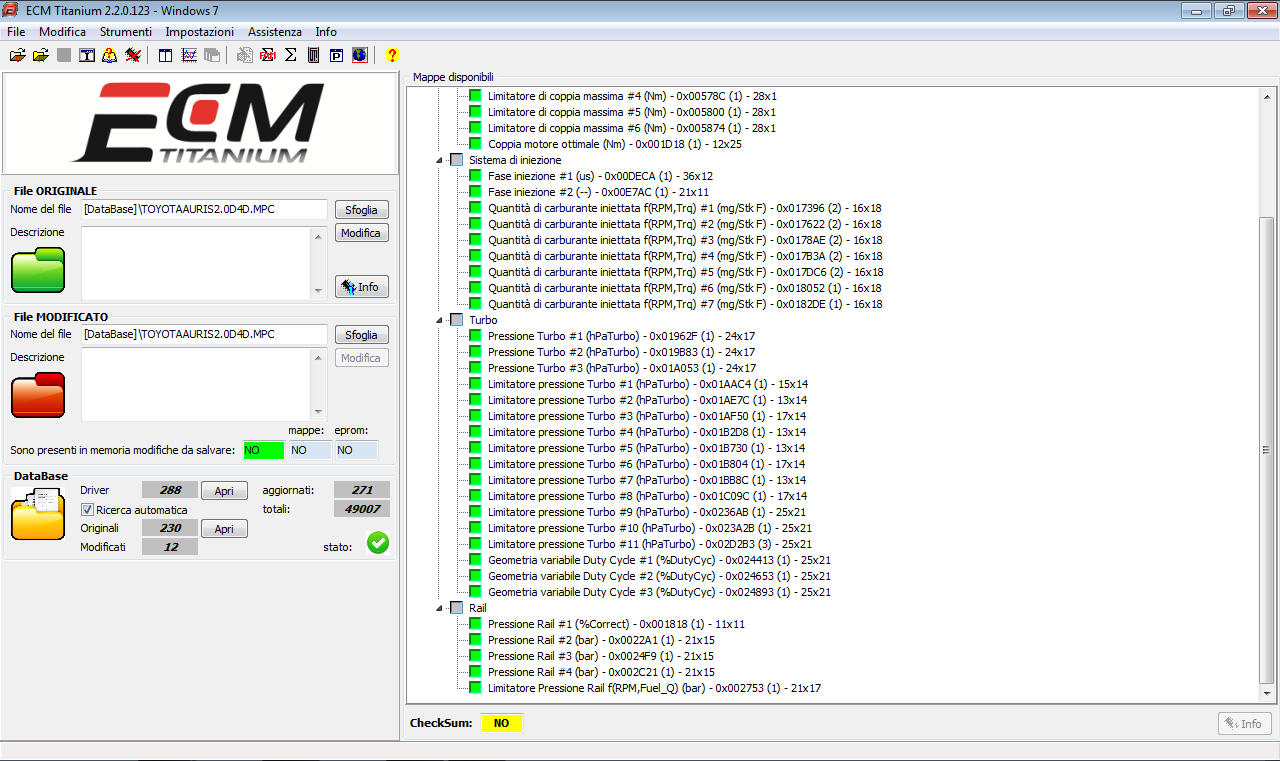1280x761 pixels.
Task: Click green square beside Fase iniezione #1
Action: pyautogui.click(x=476, y=176)
